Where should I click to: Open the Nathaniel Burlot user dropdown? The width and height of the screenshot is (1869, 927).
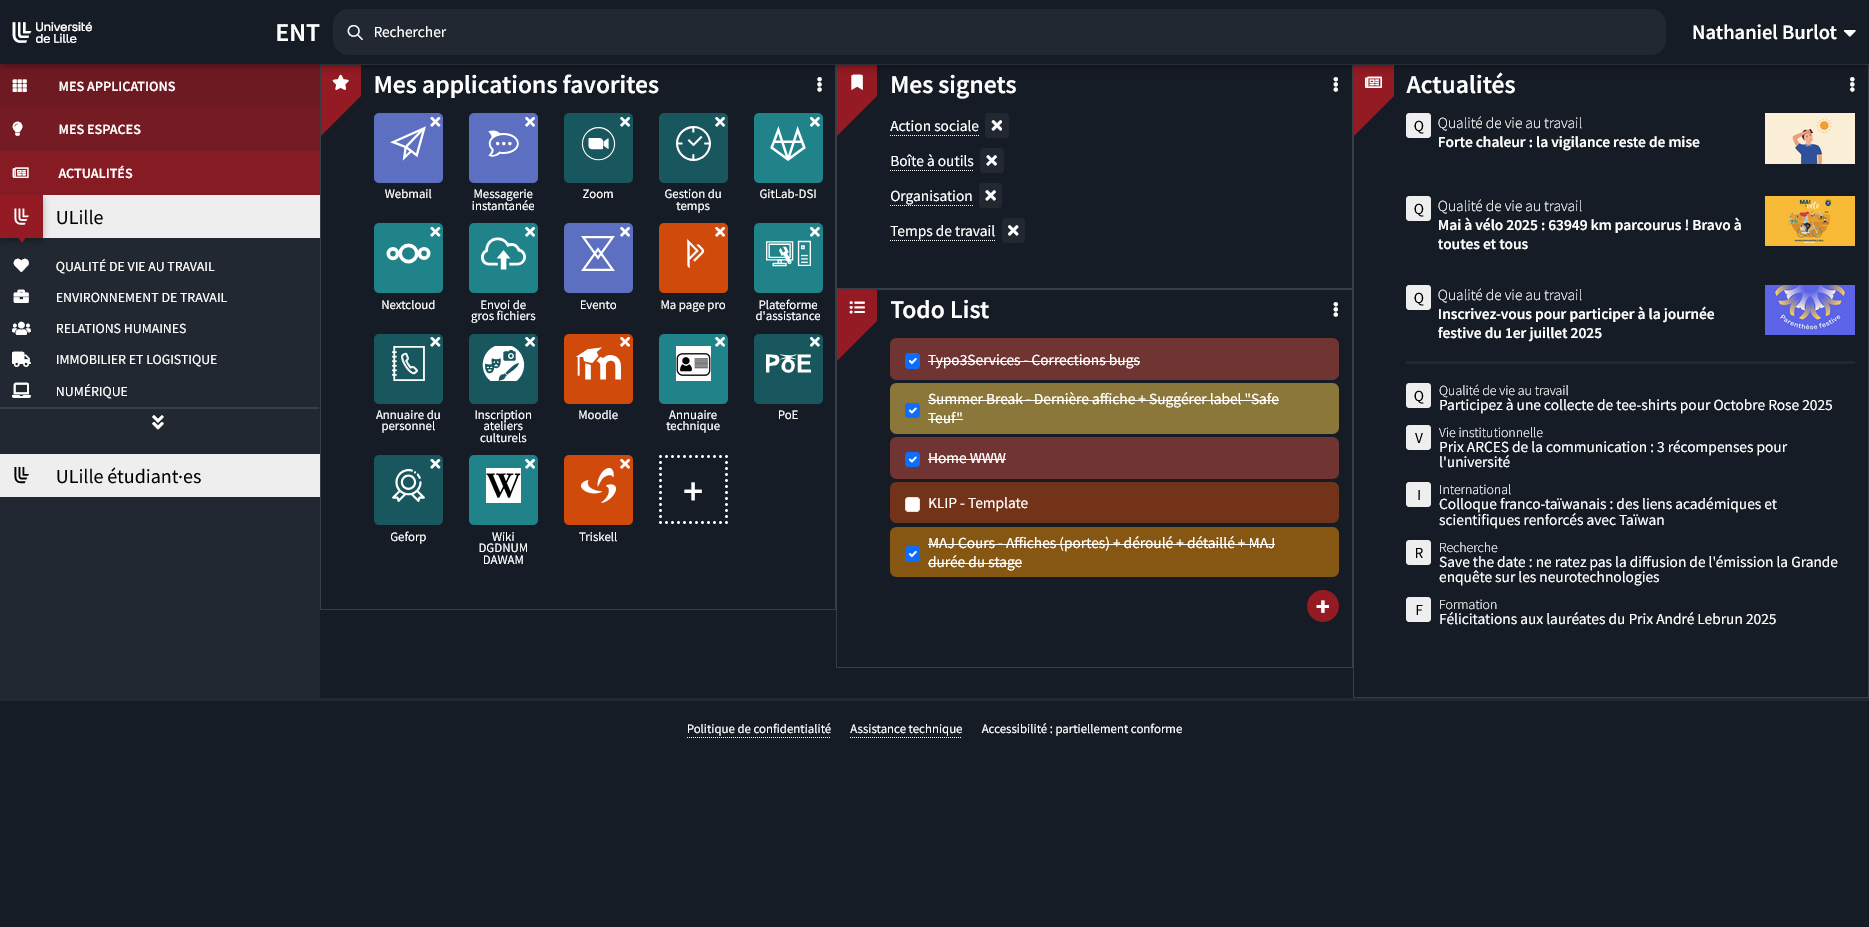pos(1773,32)
